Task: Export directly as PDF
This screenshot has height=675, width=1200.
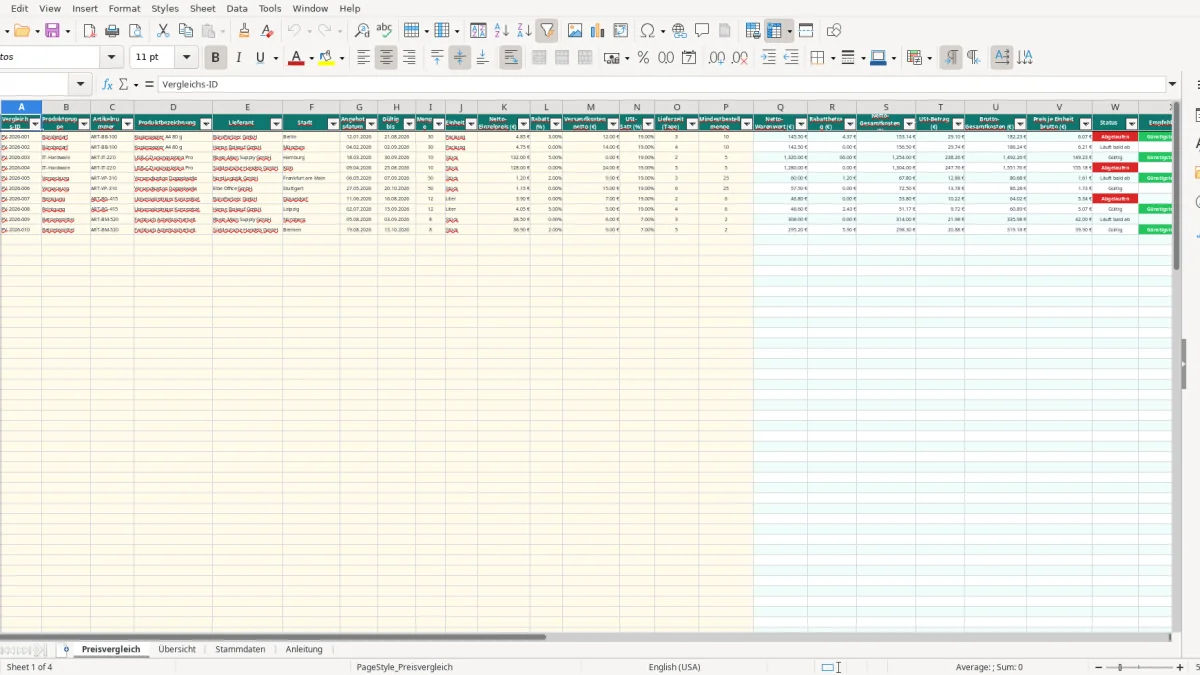Action: click(89, 31)
